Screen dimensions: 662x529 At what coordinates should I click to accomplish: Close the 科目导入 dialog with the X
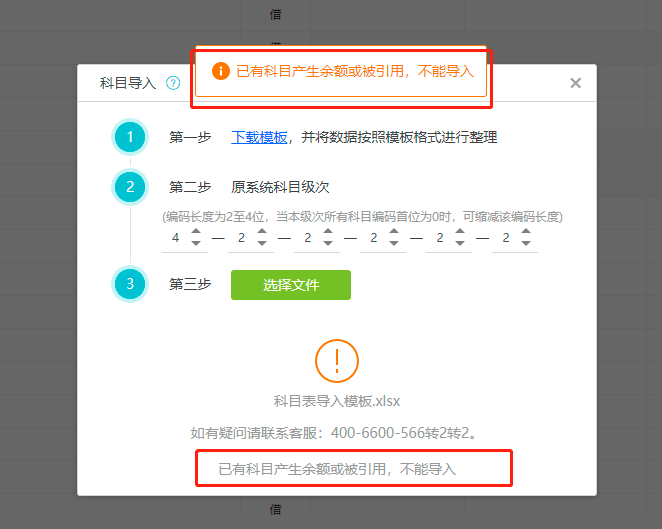[575, 83]
